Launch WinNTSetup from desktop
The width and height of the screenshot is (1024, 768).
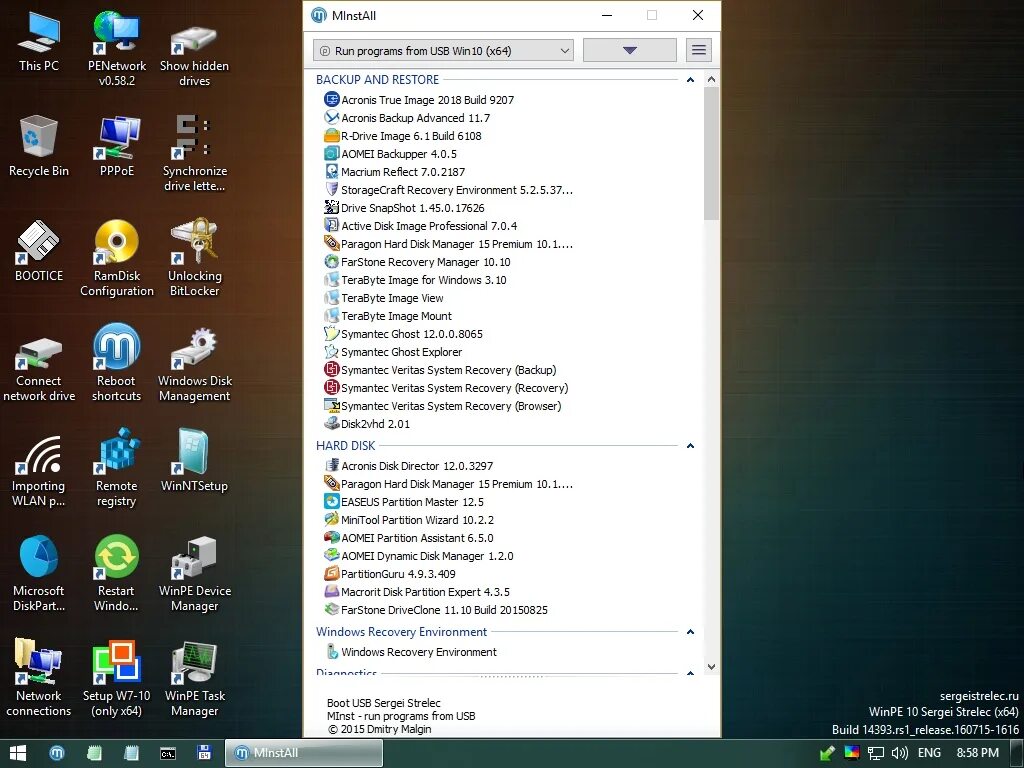point(195,460)
